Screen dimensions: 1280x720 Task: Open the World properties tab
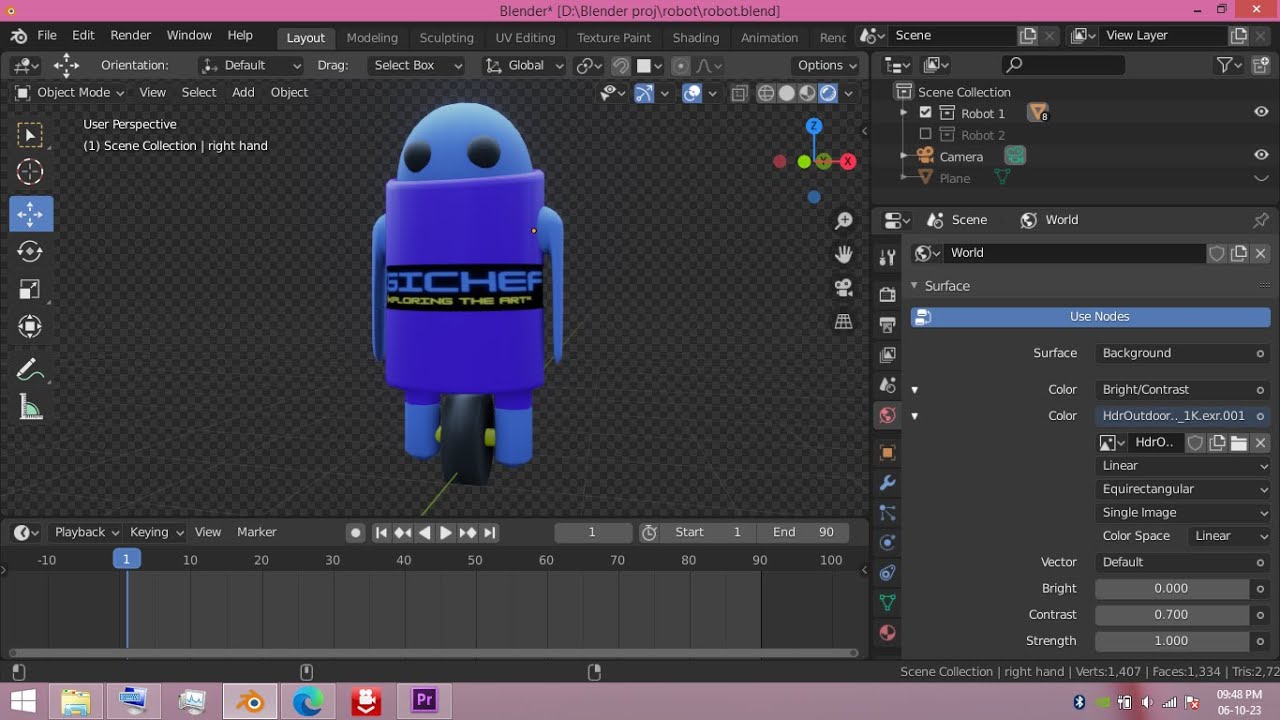(x=887, y=416)
